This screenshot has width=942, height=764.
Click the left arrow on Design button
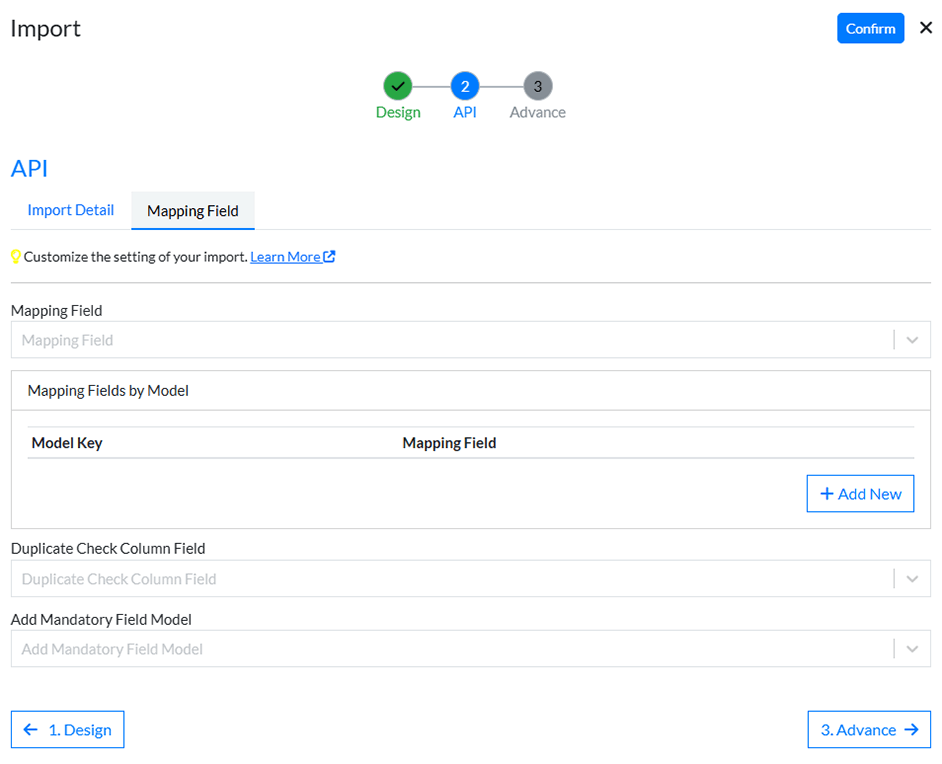31,730
